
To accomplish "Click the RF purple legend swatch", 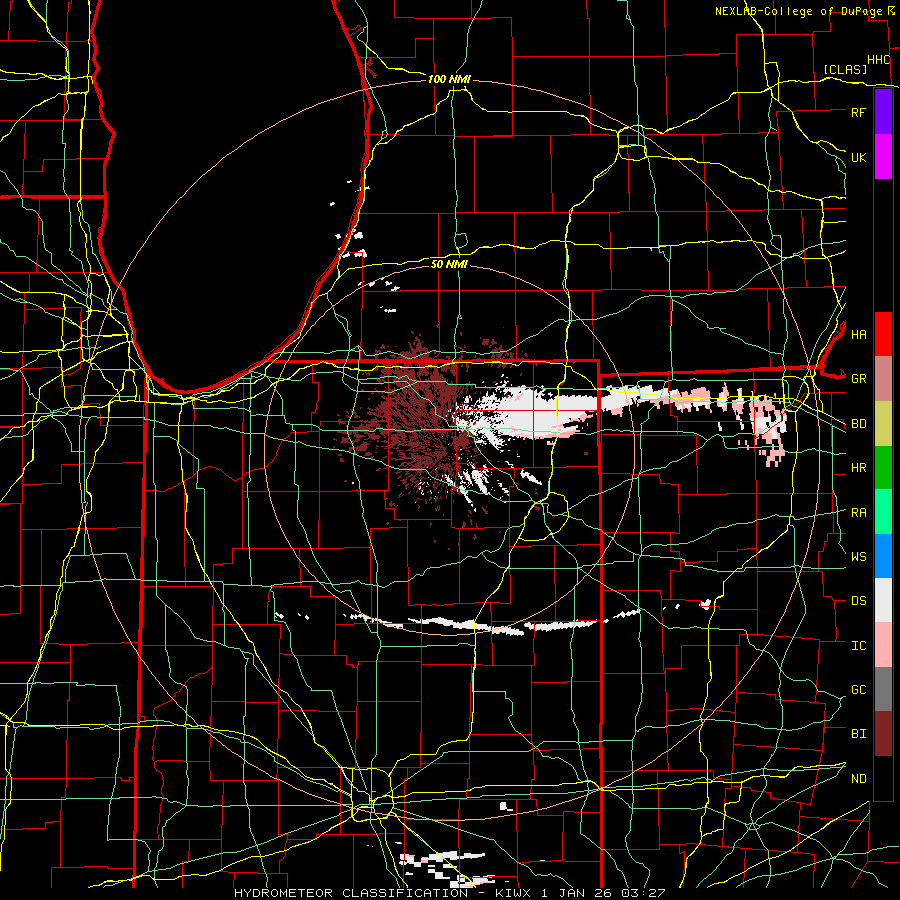I will click(x=883, y=112).
